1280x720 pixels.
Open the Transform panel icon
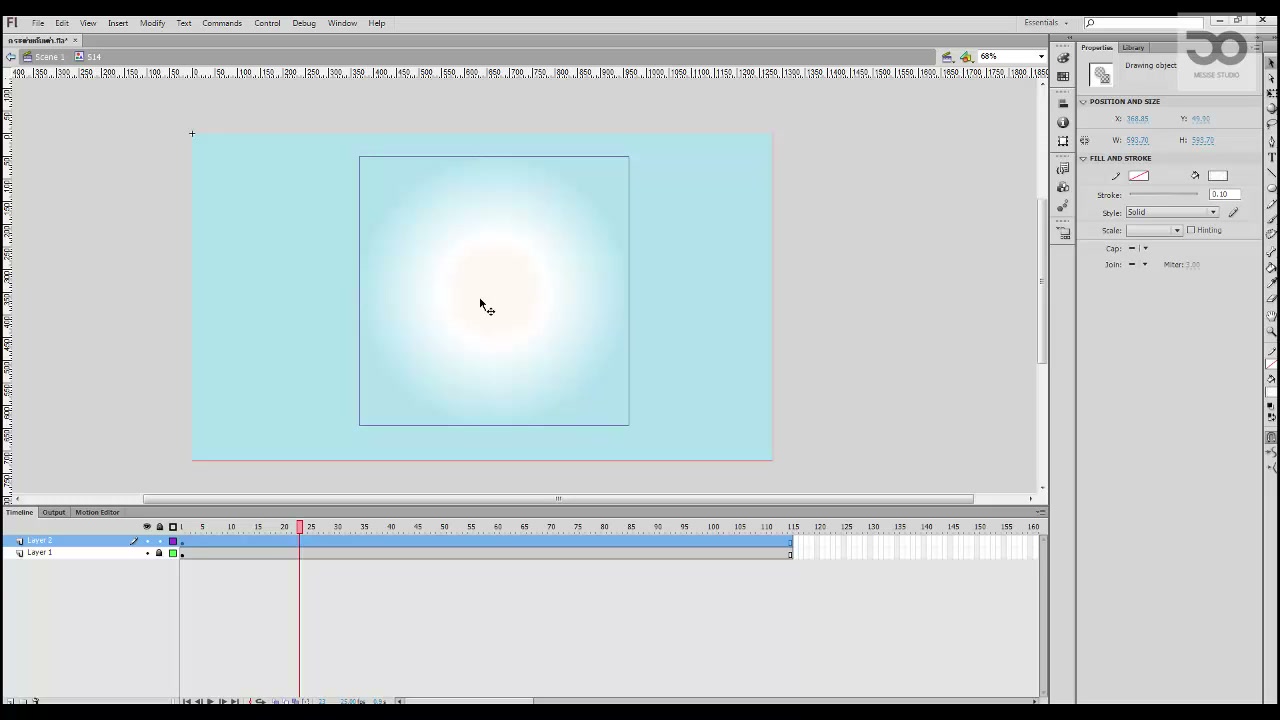click(x=1063, y=141)
